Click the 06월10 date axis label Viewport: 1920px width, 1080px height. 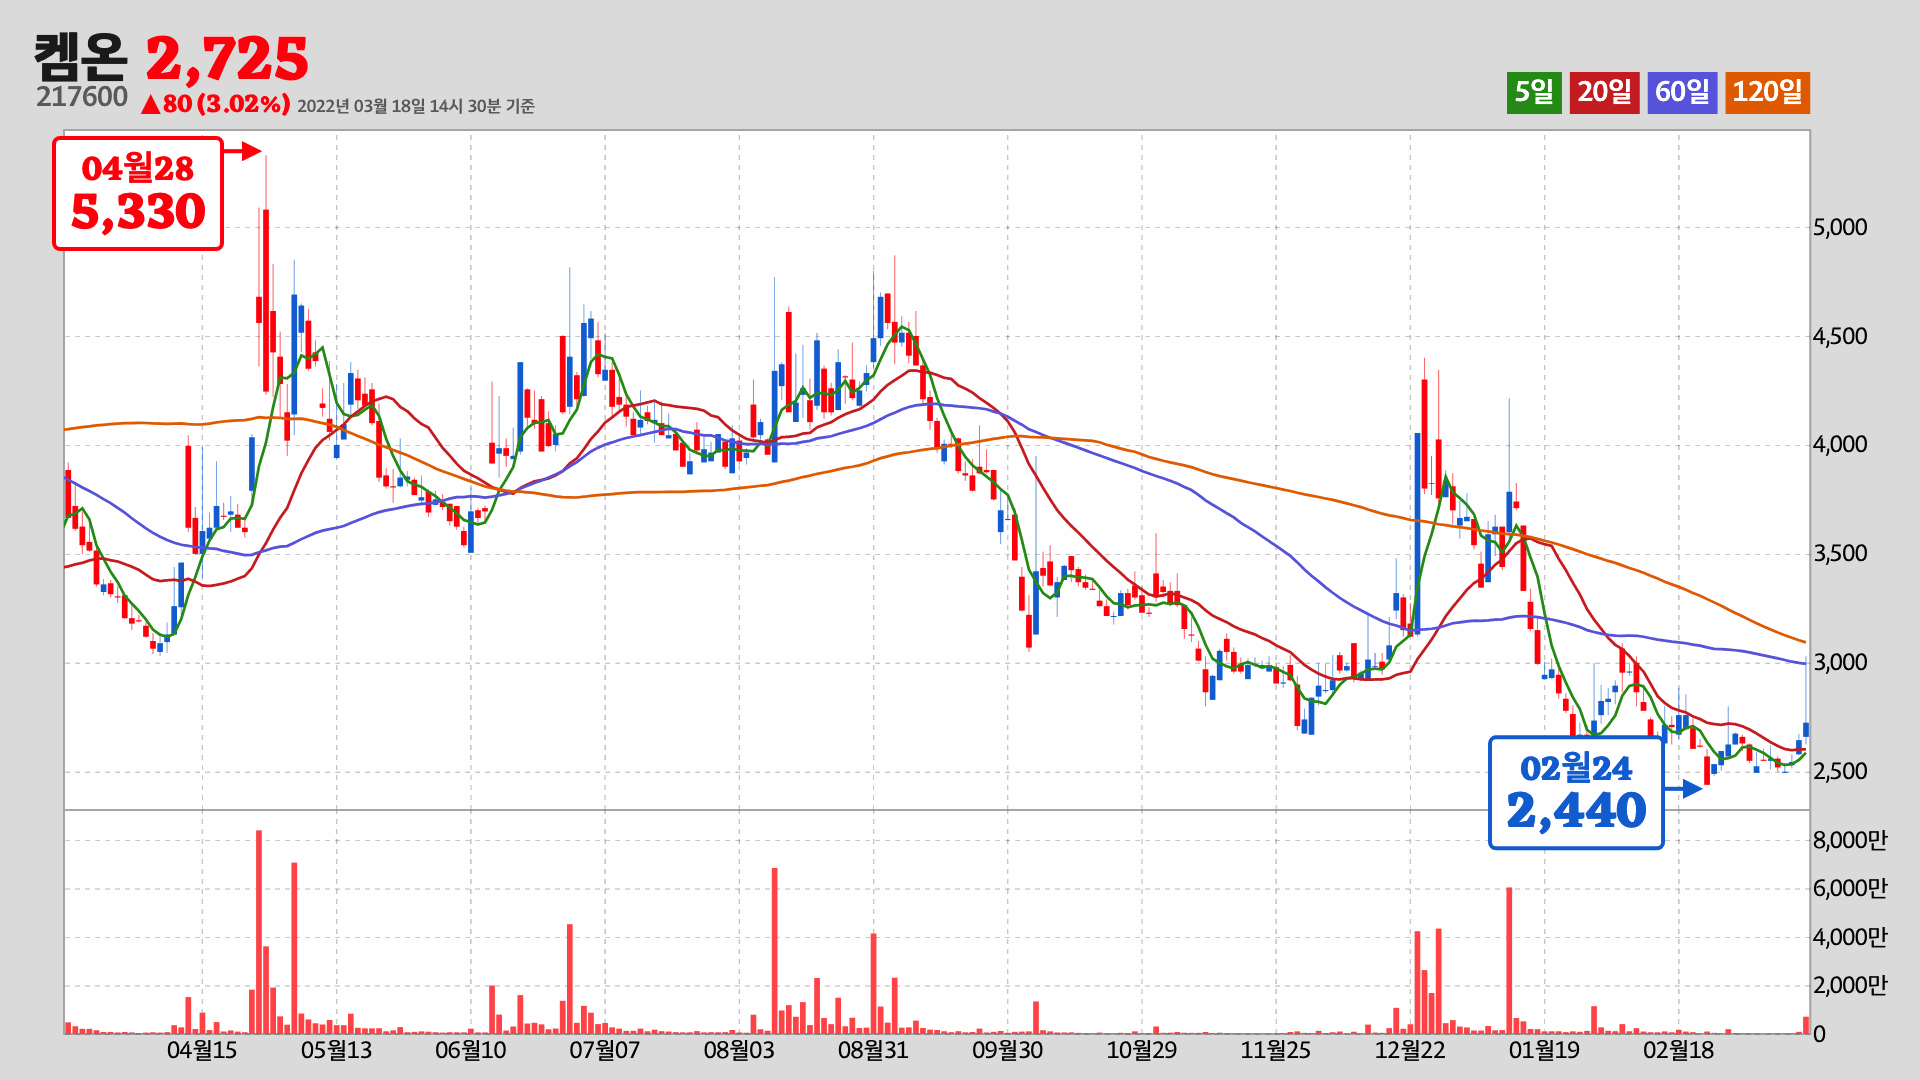pyautogui.click(x=471, y=1051)
